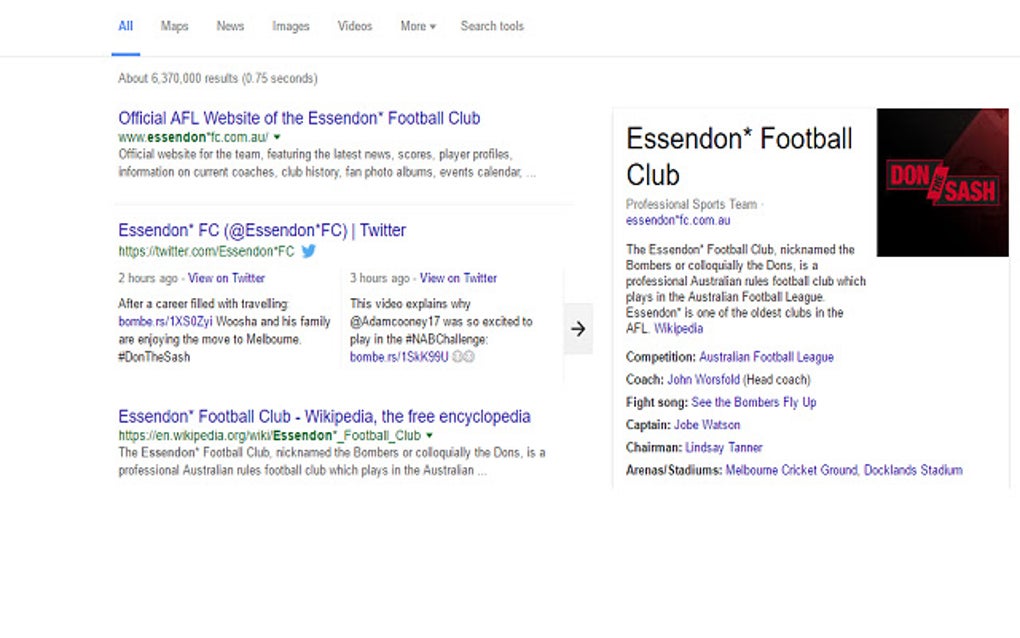Click the next tweets arrow button
The width and height of the screenshot is (1020, 638).
point(578,329)
